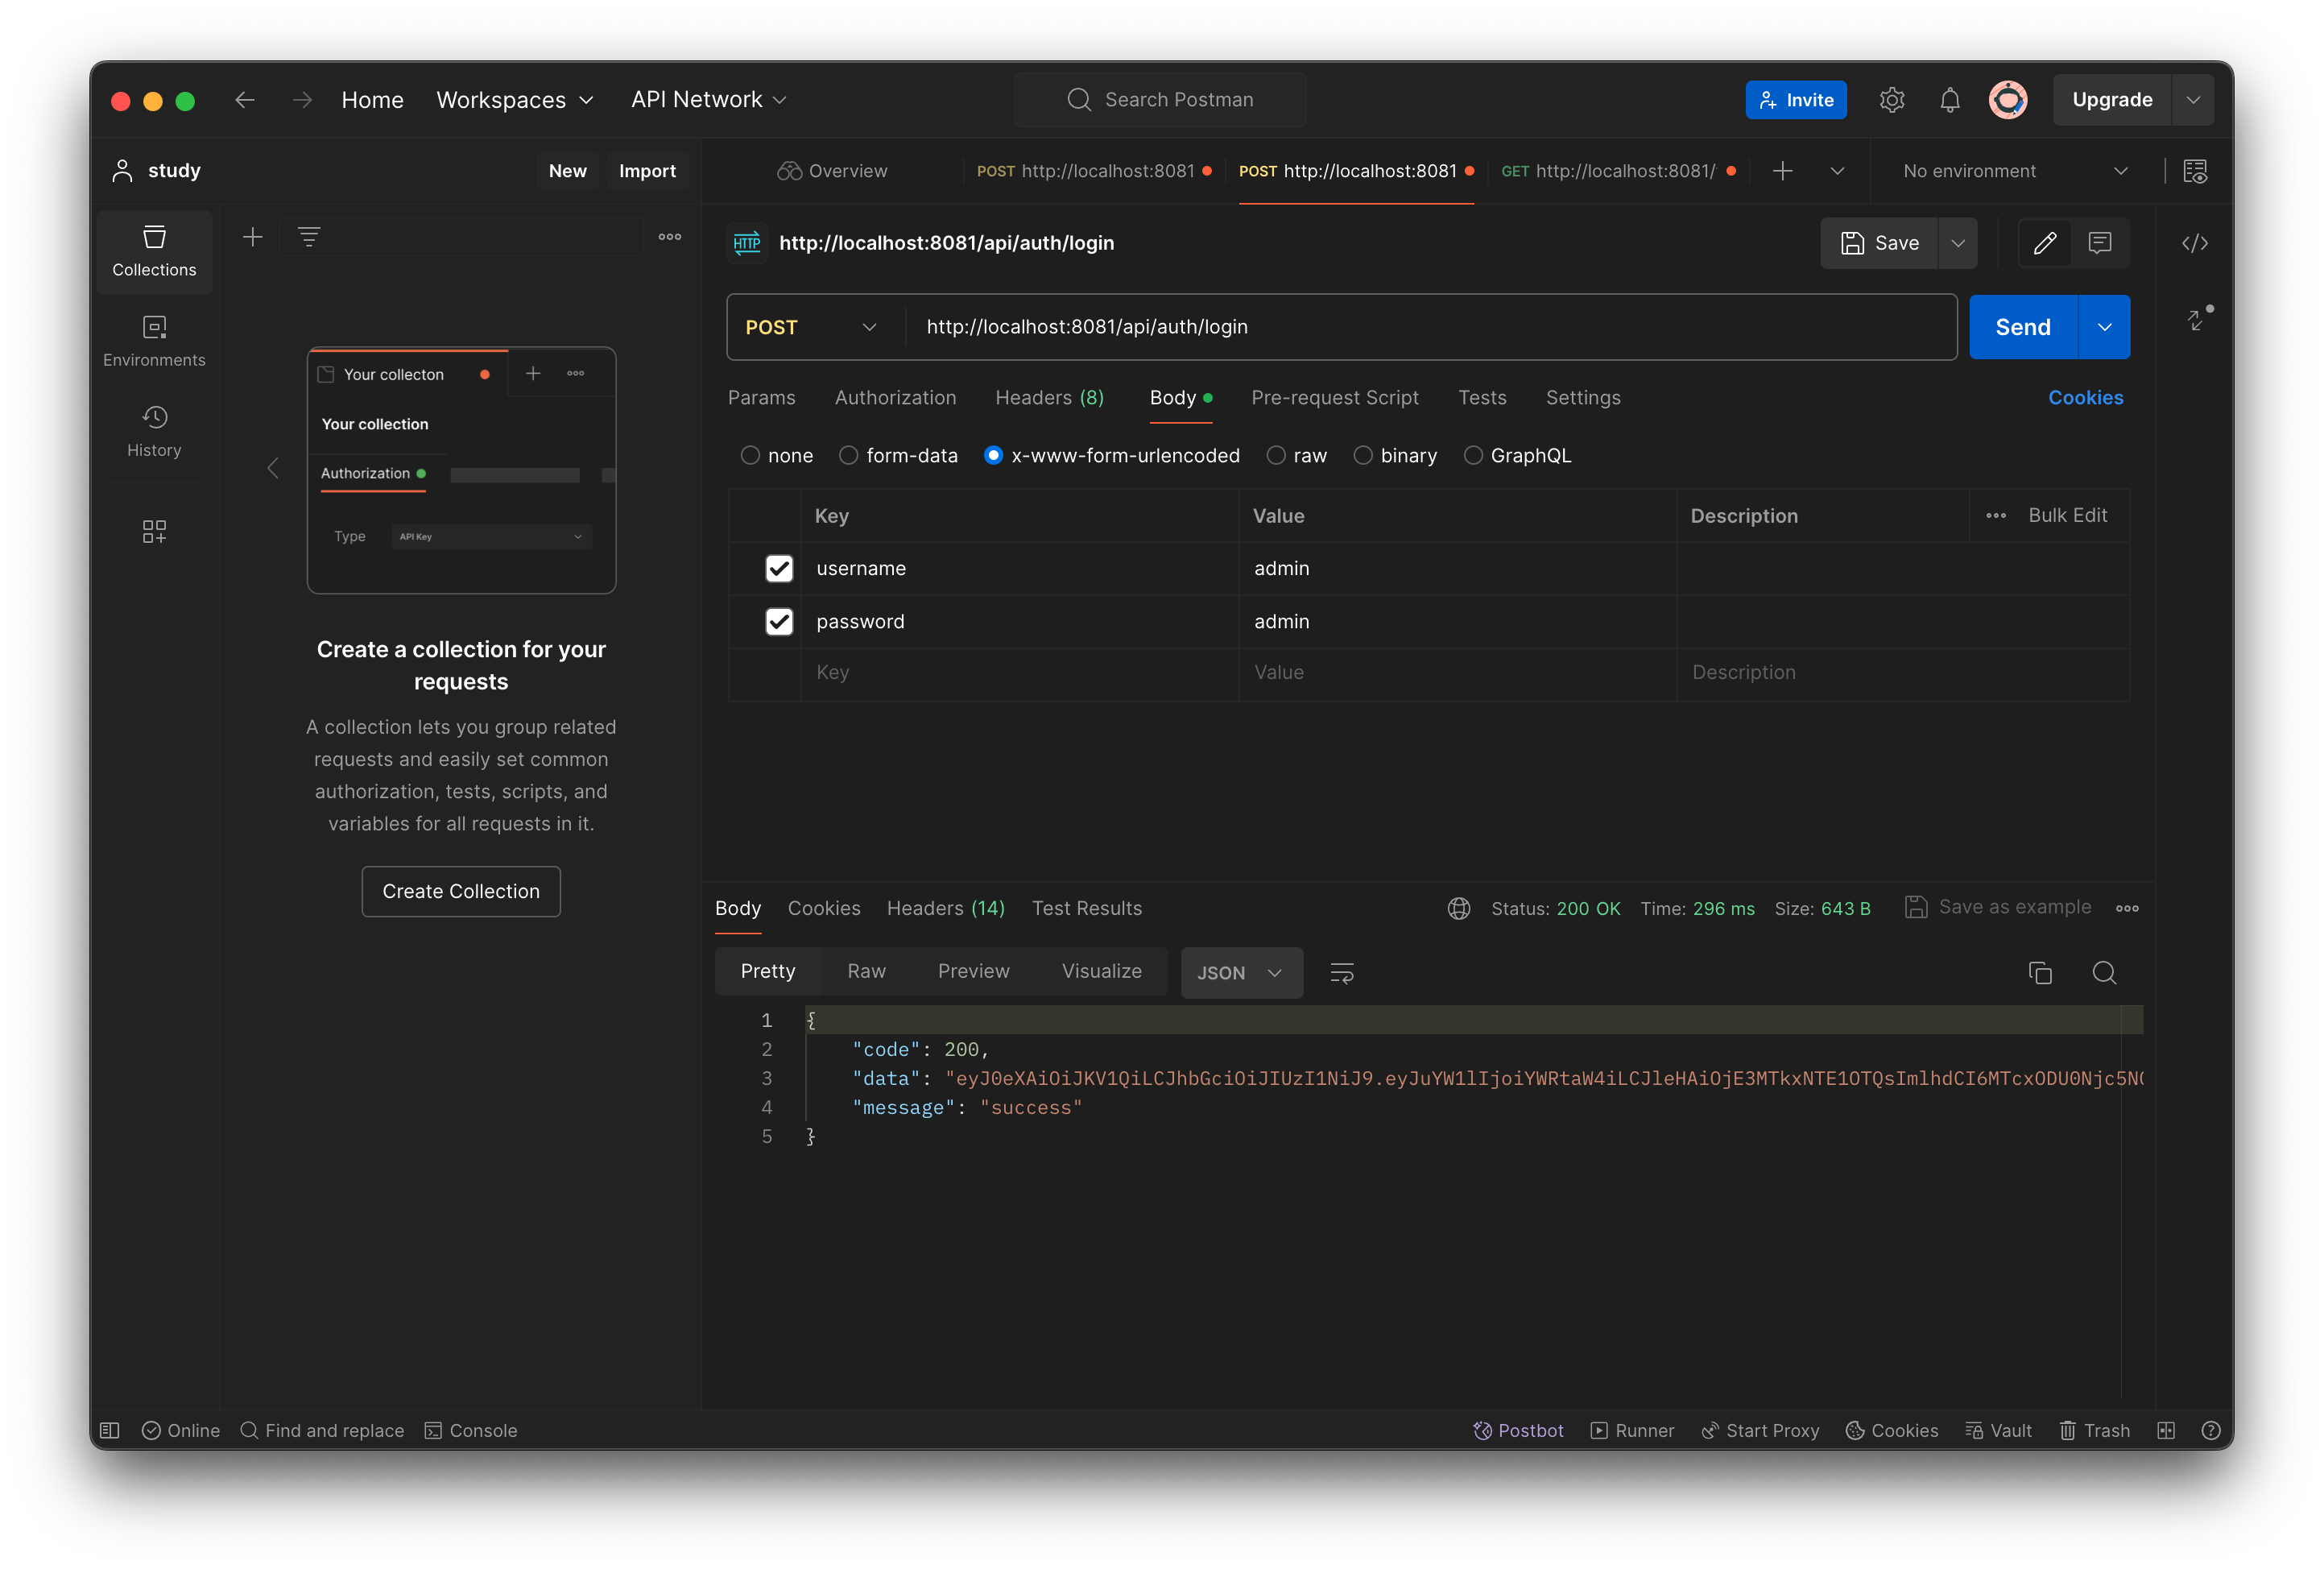Click the Create Collection button
The image size is (2324, 1569).
tap(461, 891)
